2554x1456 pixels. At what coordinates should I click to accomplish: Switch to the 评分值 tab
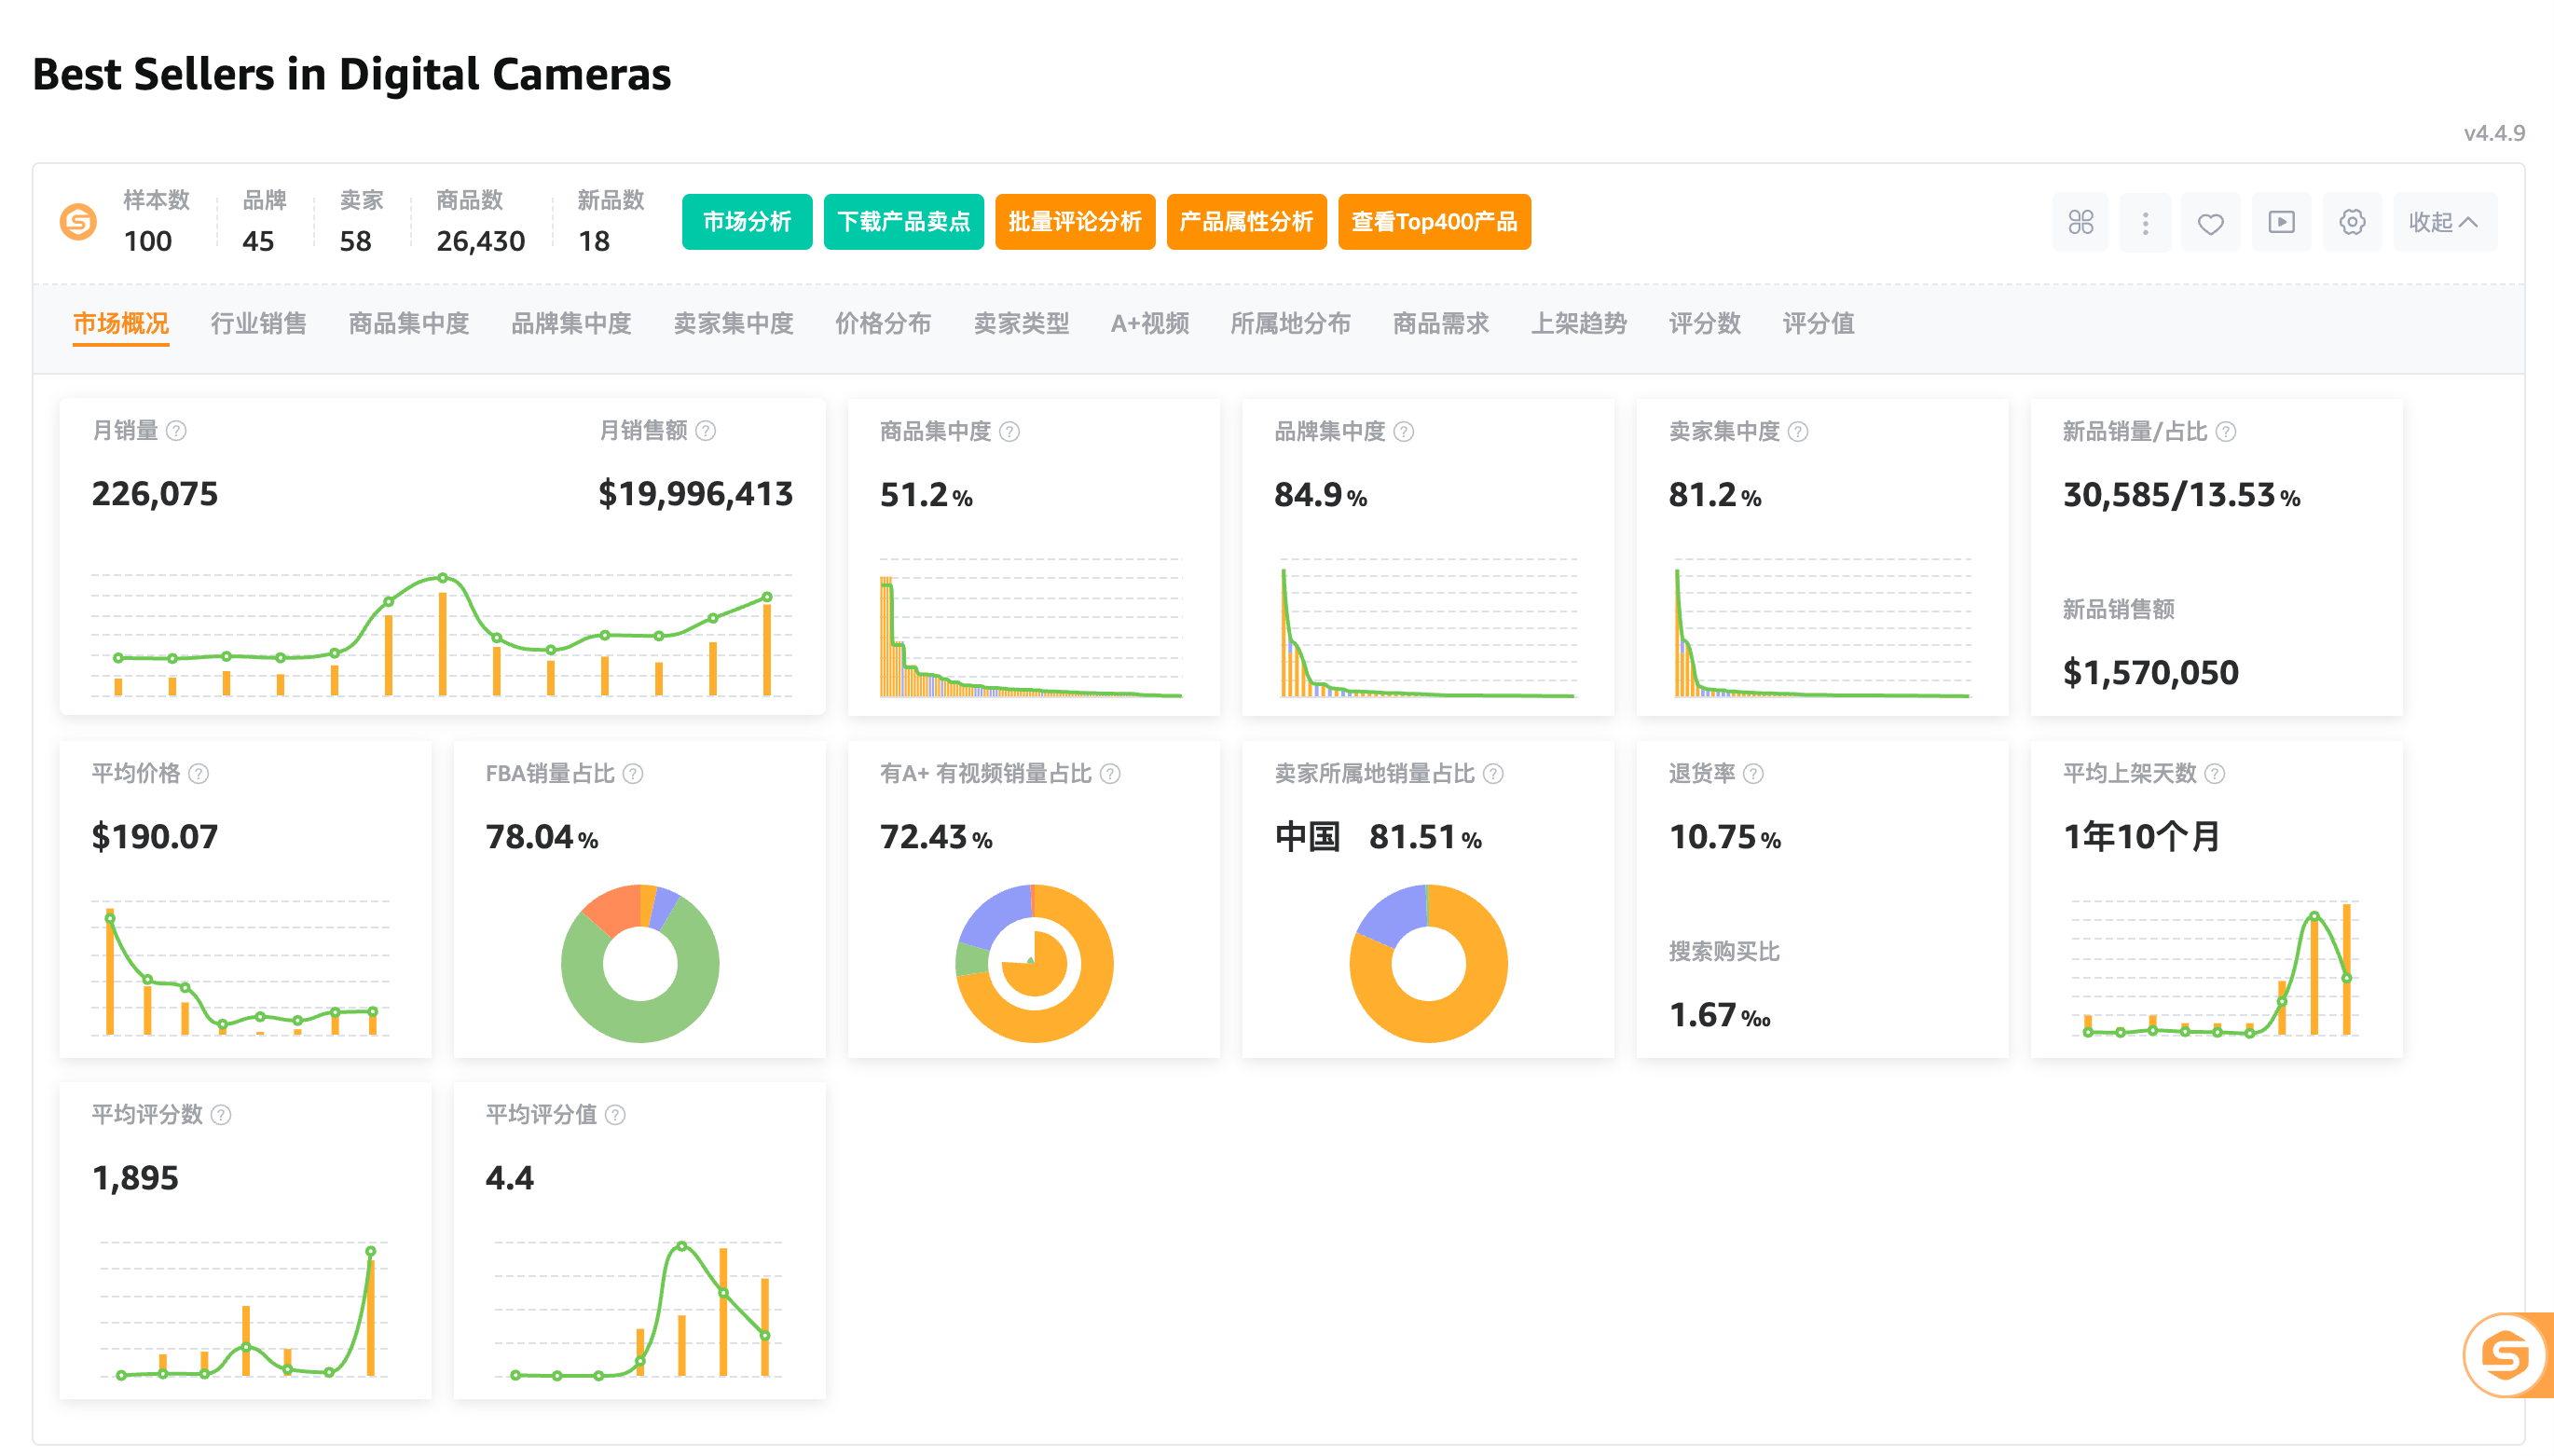point(1818,324)
